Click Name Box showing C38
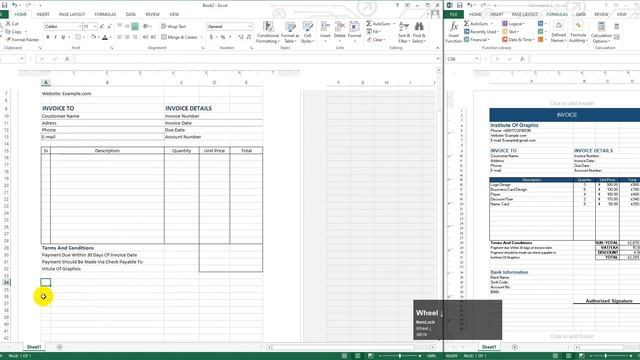This screenshot has width=640, height=360. 463,59
